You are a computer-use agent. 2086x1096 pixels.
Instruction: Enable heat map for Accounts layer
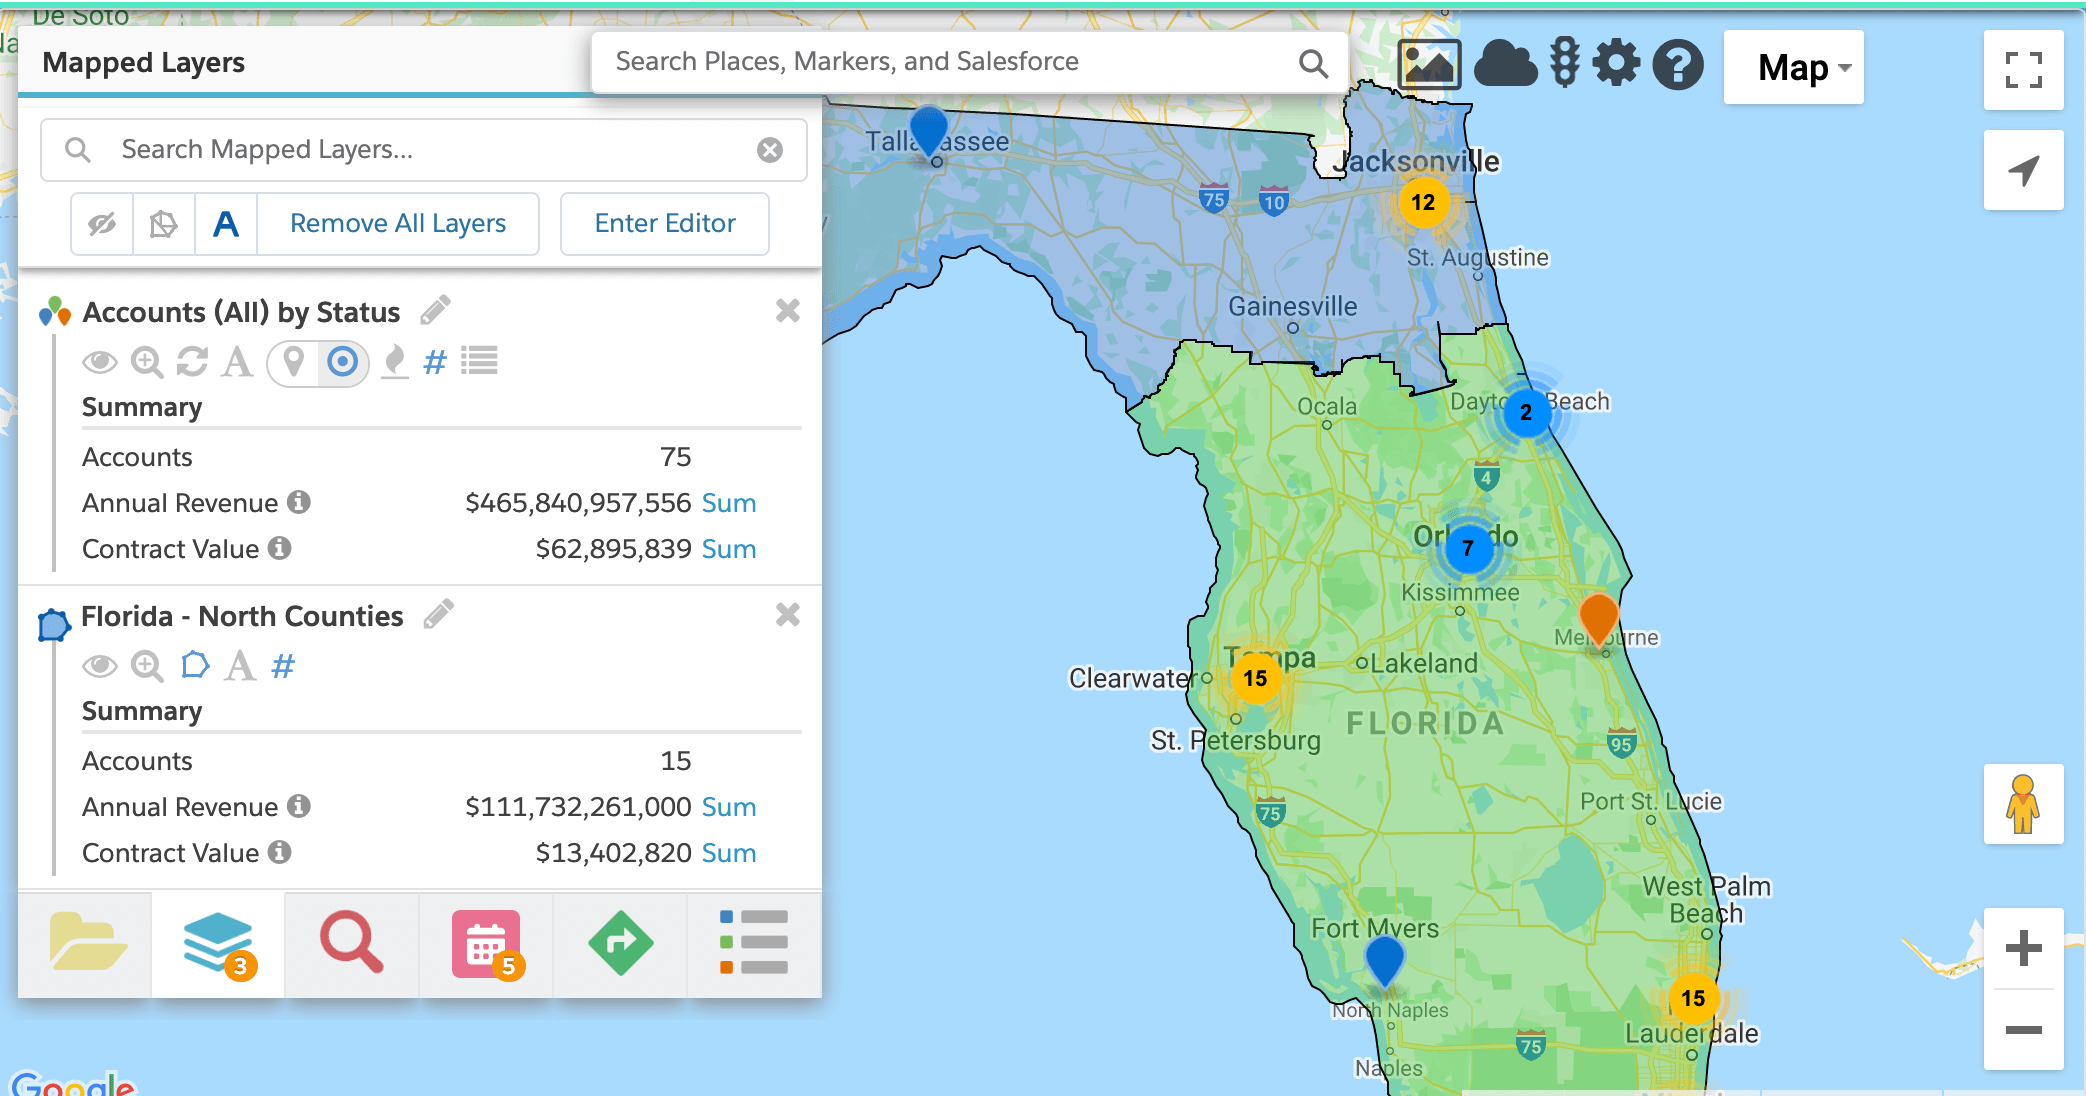click(x=395, y=362)
